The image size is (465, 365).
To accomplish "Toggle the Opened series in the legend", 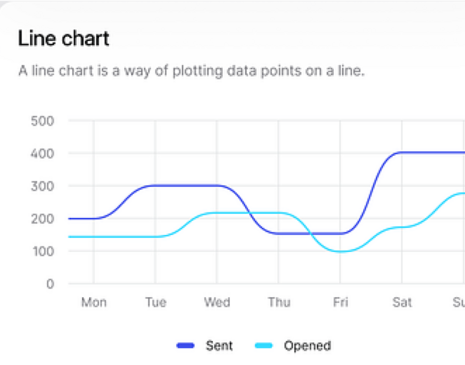I will [x=293, y=346].
